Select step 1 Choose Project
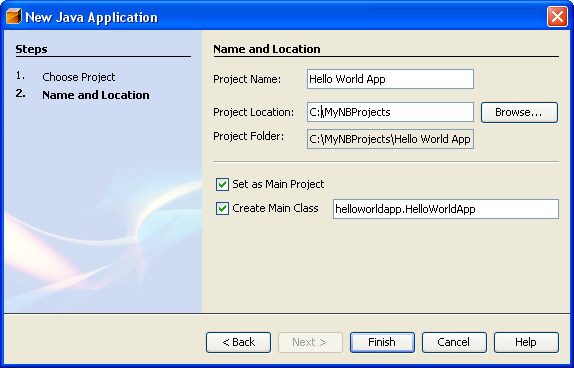574x368 pixels. pyautogui.click(x=78, y=77)
